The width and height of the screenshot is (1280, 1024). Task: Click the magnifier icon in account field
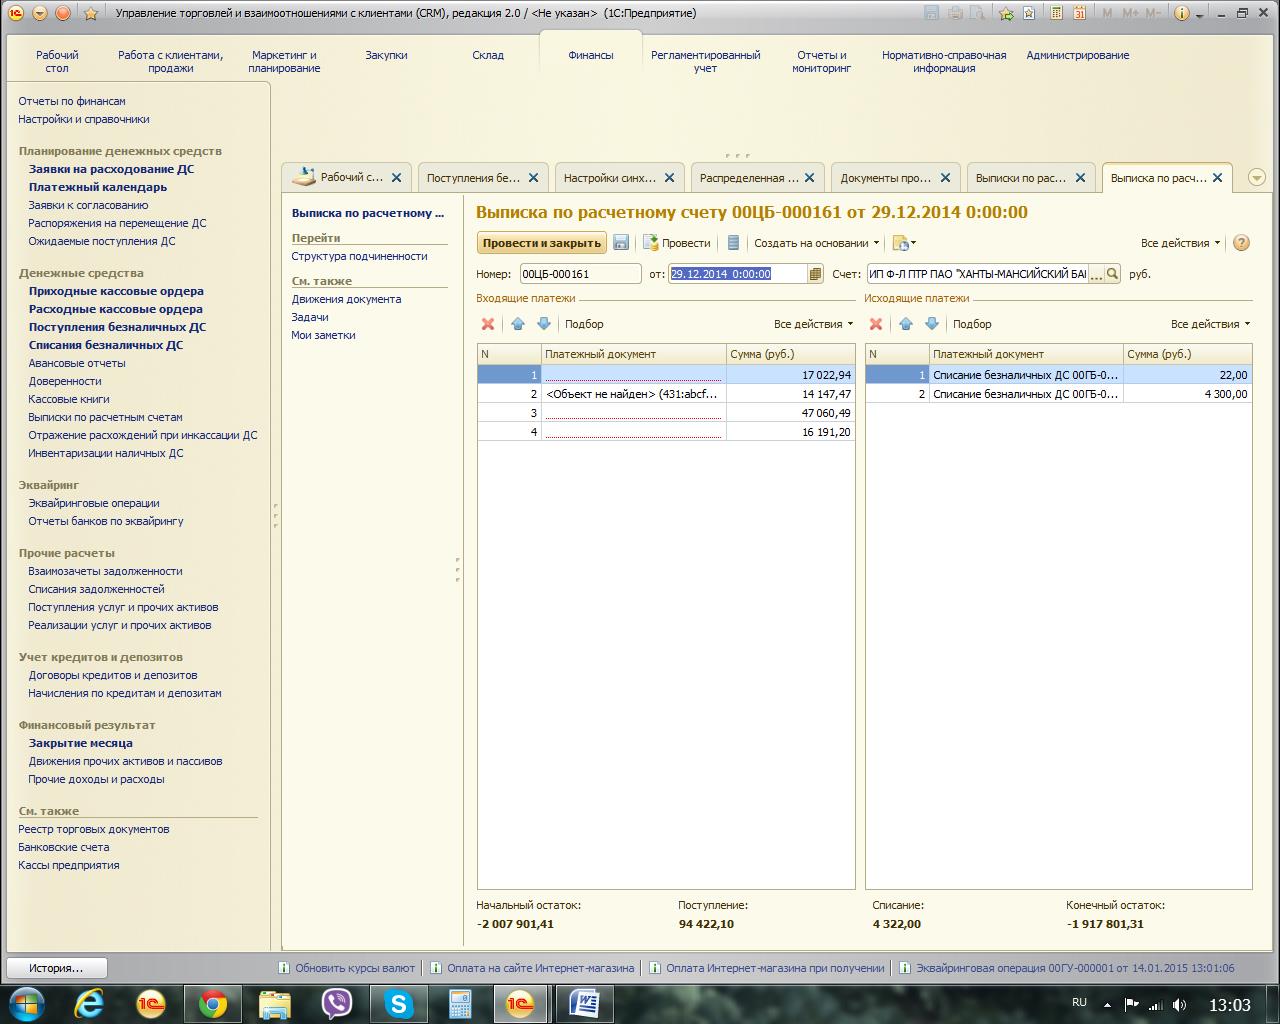pyautogui.click(x=1112, y=274)
